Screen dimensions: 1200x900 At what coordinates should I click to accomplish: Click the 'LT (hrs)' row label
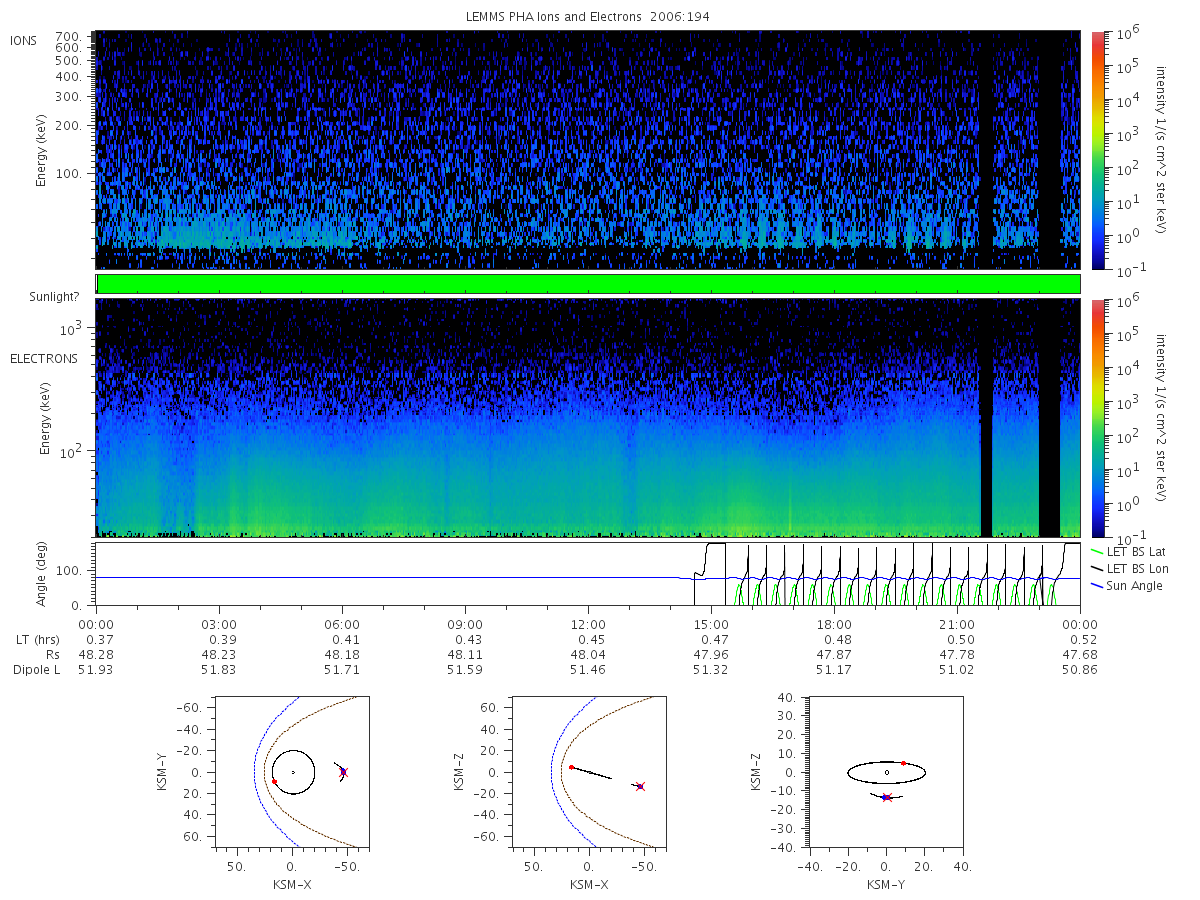coord(36,640)
